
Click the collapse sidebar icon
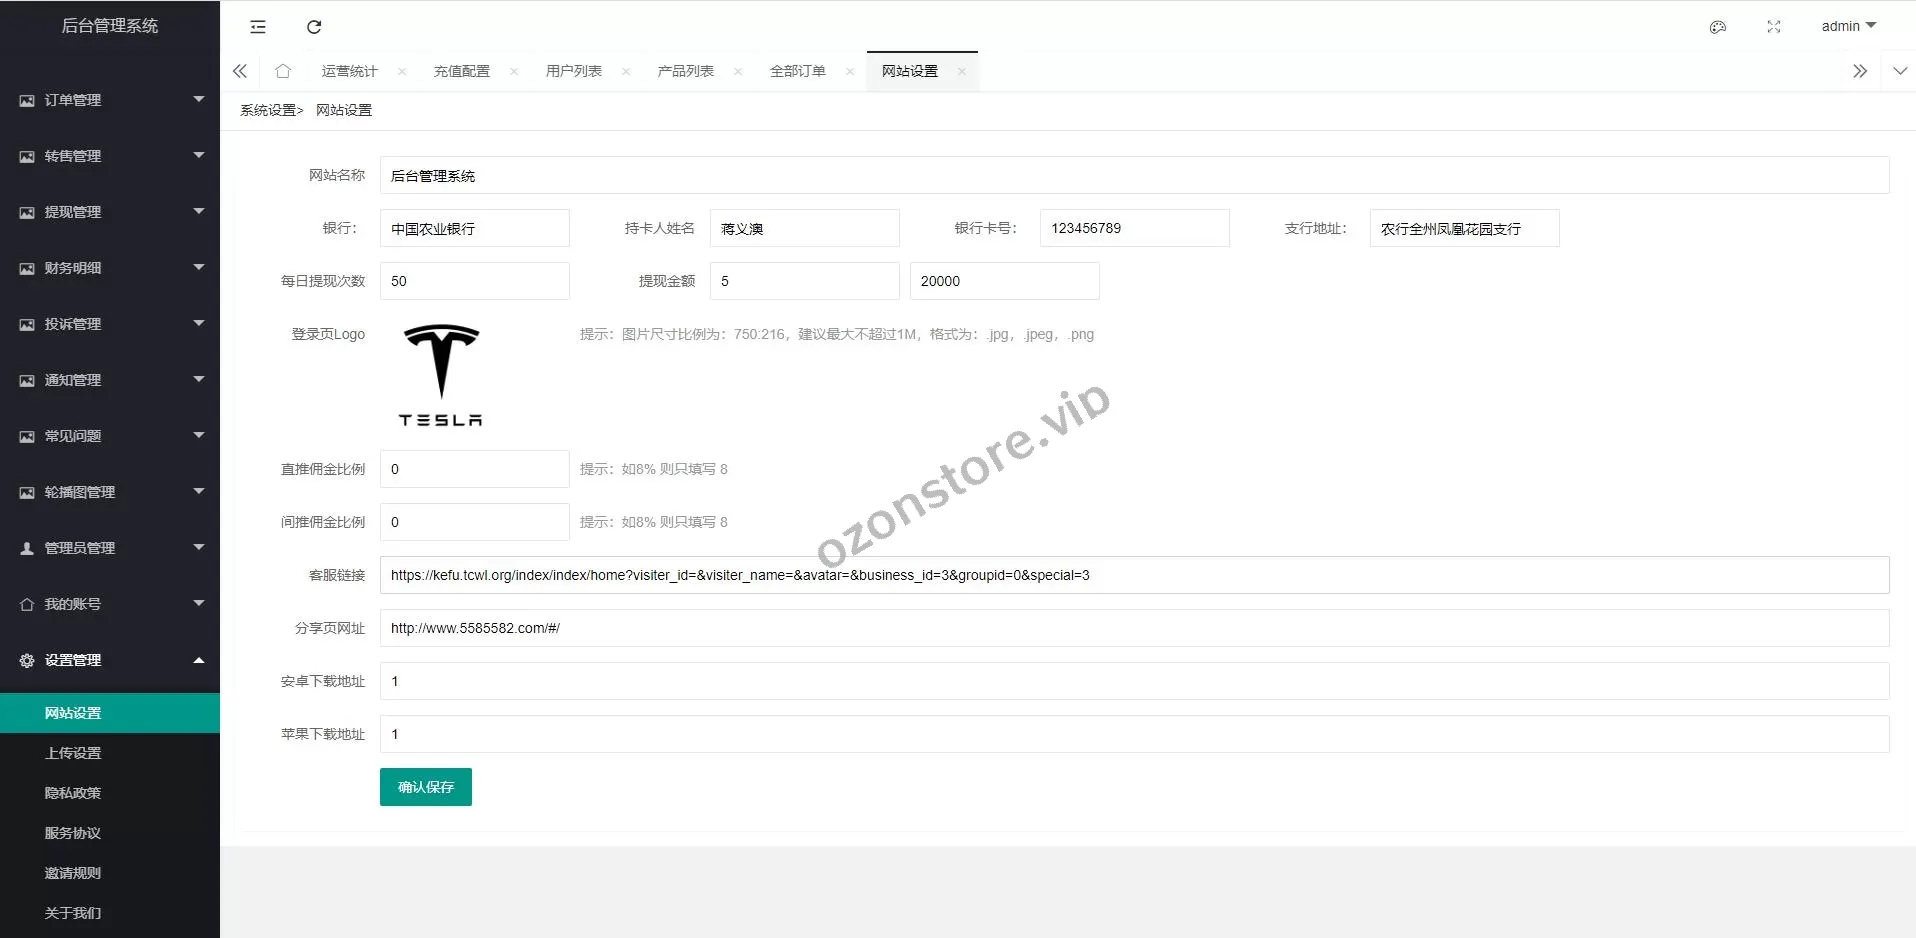(257, 27)
